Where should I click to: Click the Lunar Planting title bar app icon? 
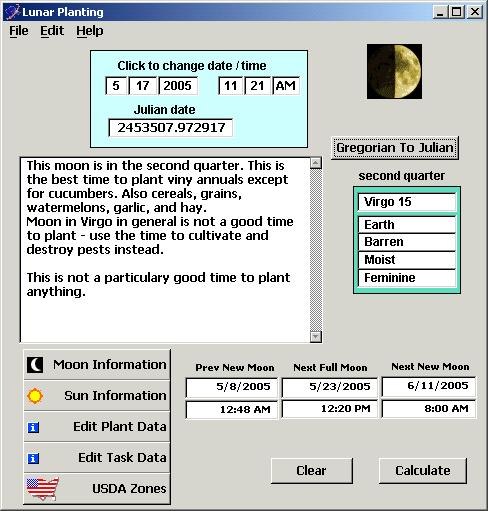[x=13, y=12]
